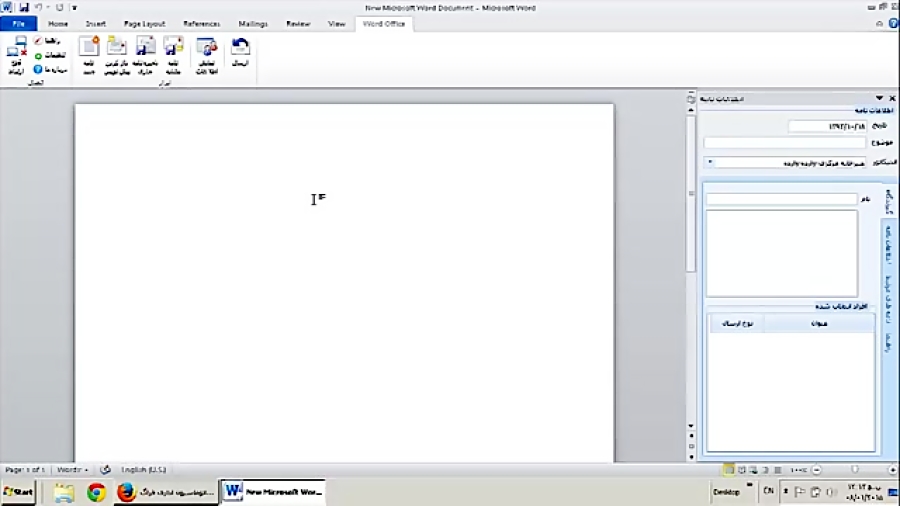The width and height of the screenshot is (900, 506).
Task: Click the Page 1 of 1 status indicator
Action: (x=25, y=470)
